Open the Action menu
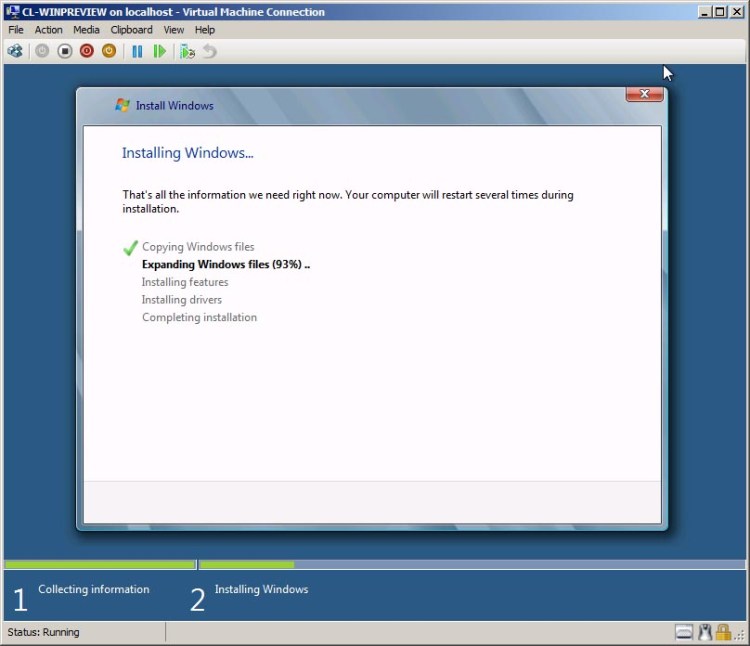Image resolution: width=750 pixels, height=646 pixels. pyautogui.click(x=48, y=30)
